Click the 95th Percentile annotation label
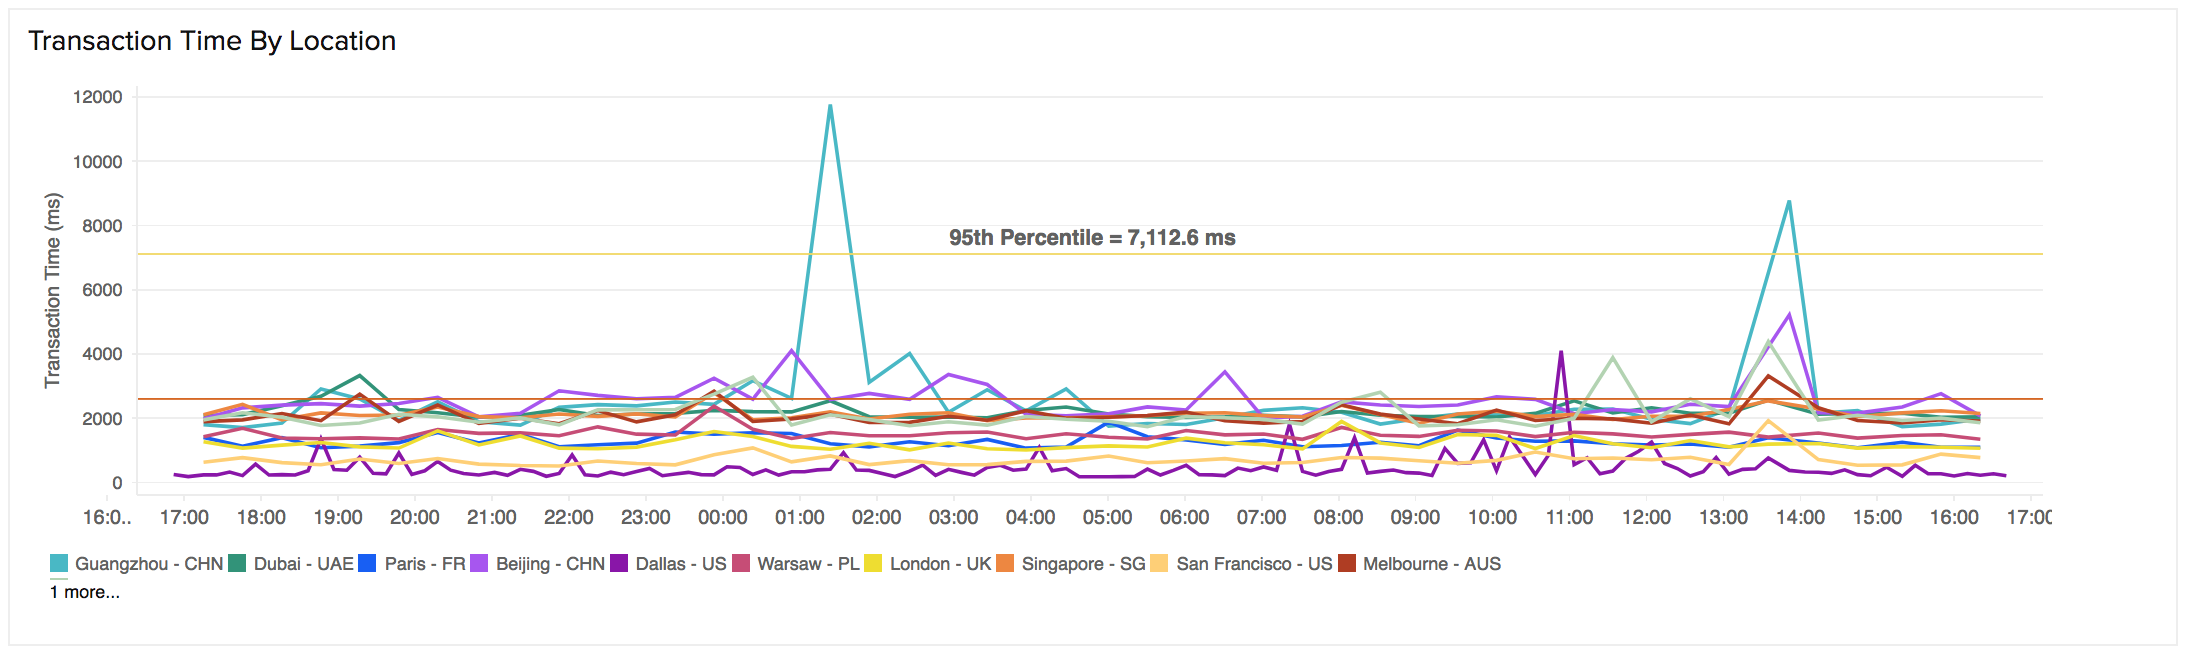Screen dimensions: 2190x654 (x=1092, y=238)
